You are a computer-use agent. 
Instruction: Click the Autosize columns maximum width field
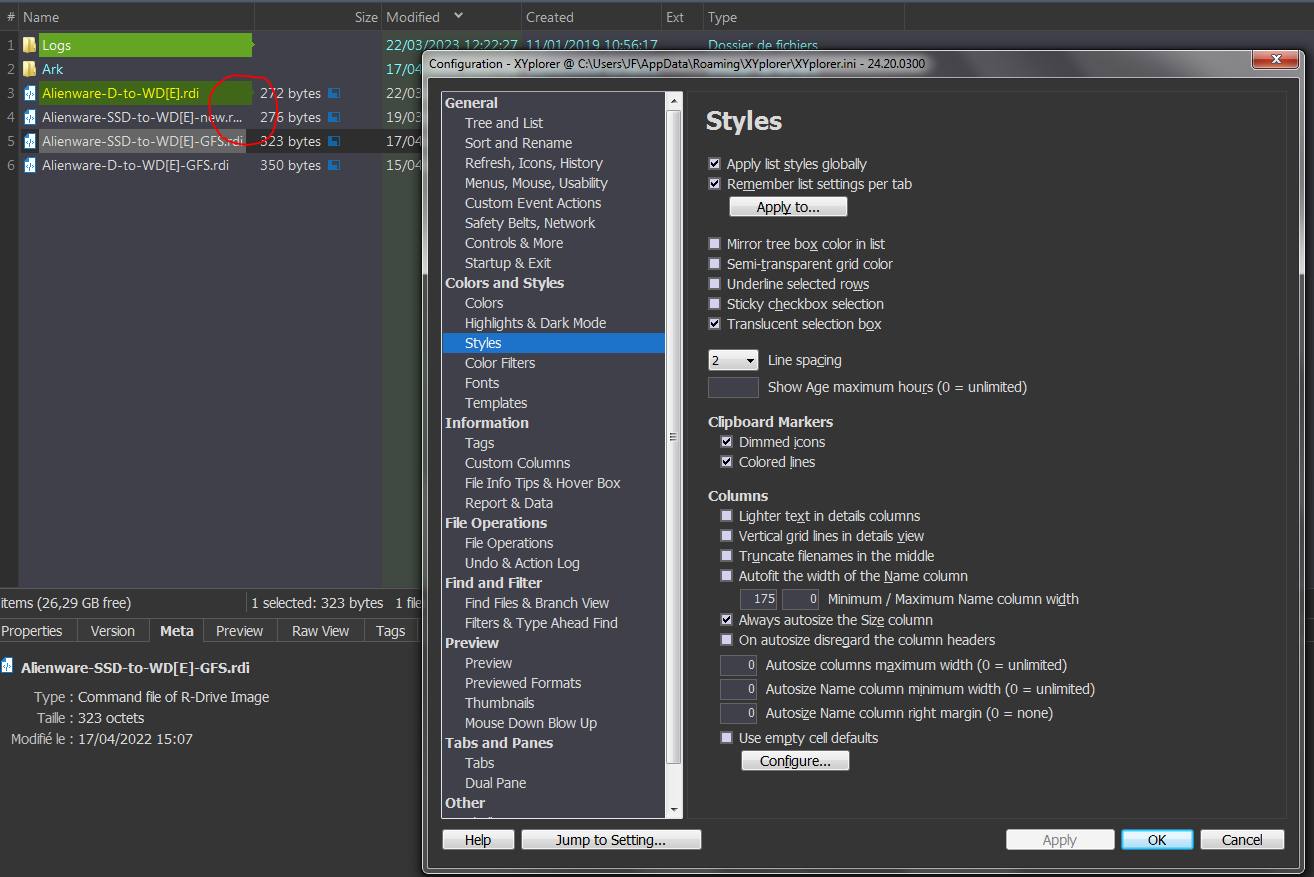(739, 665)
